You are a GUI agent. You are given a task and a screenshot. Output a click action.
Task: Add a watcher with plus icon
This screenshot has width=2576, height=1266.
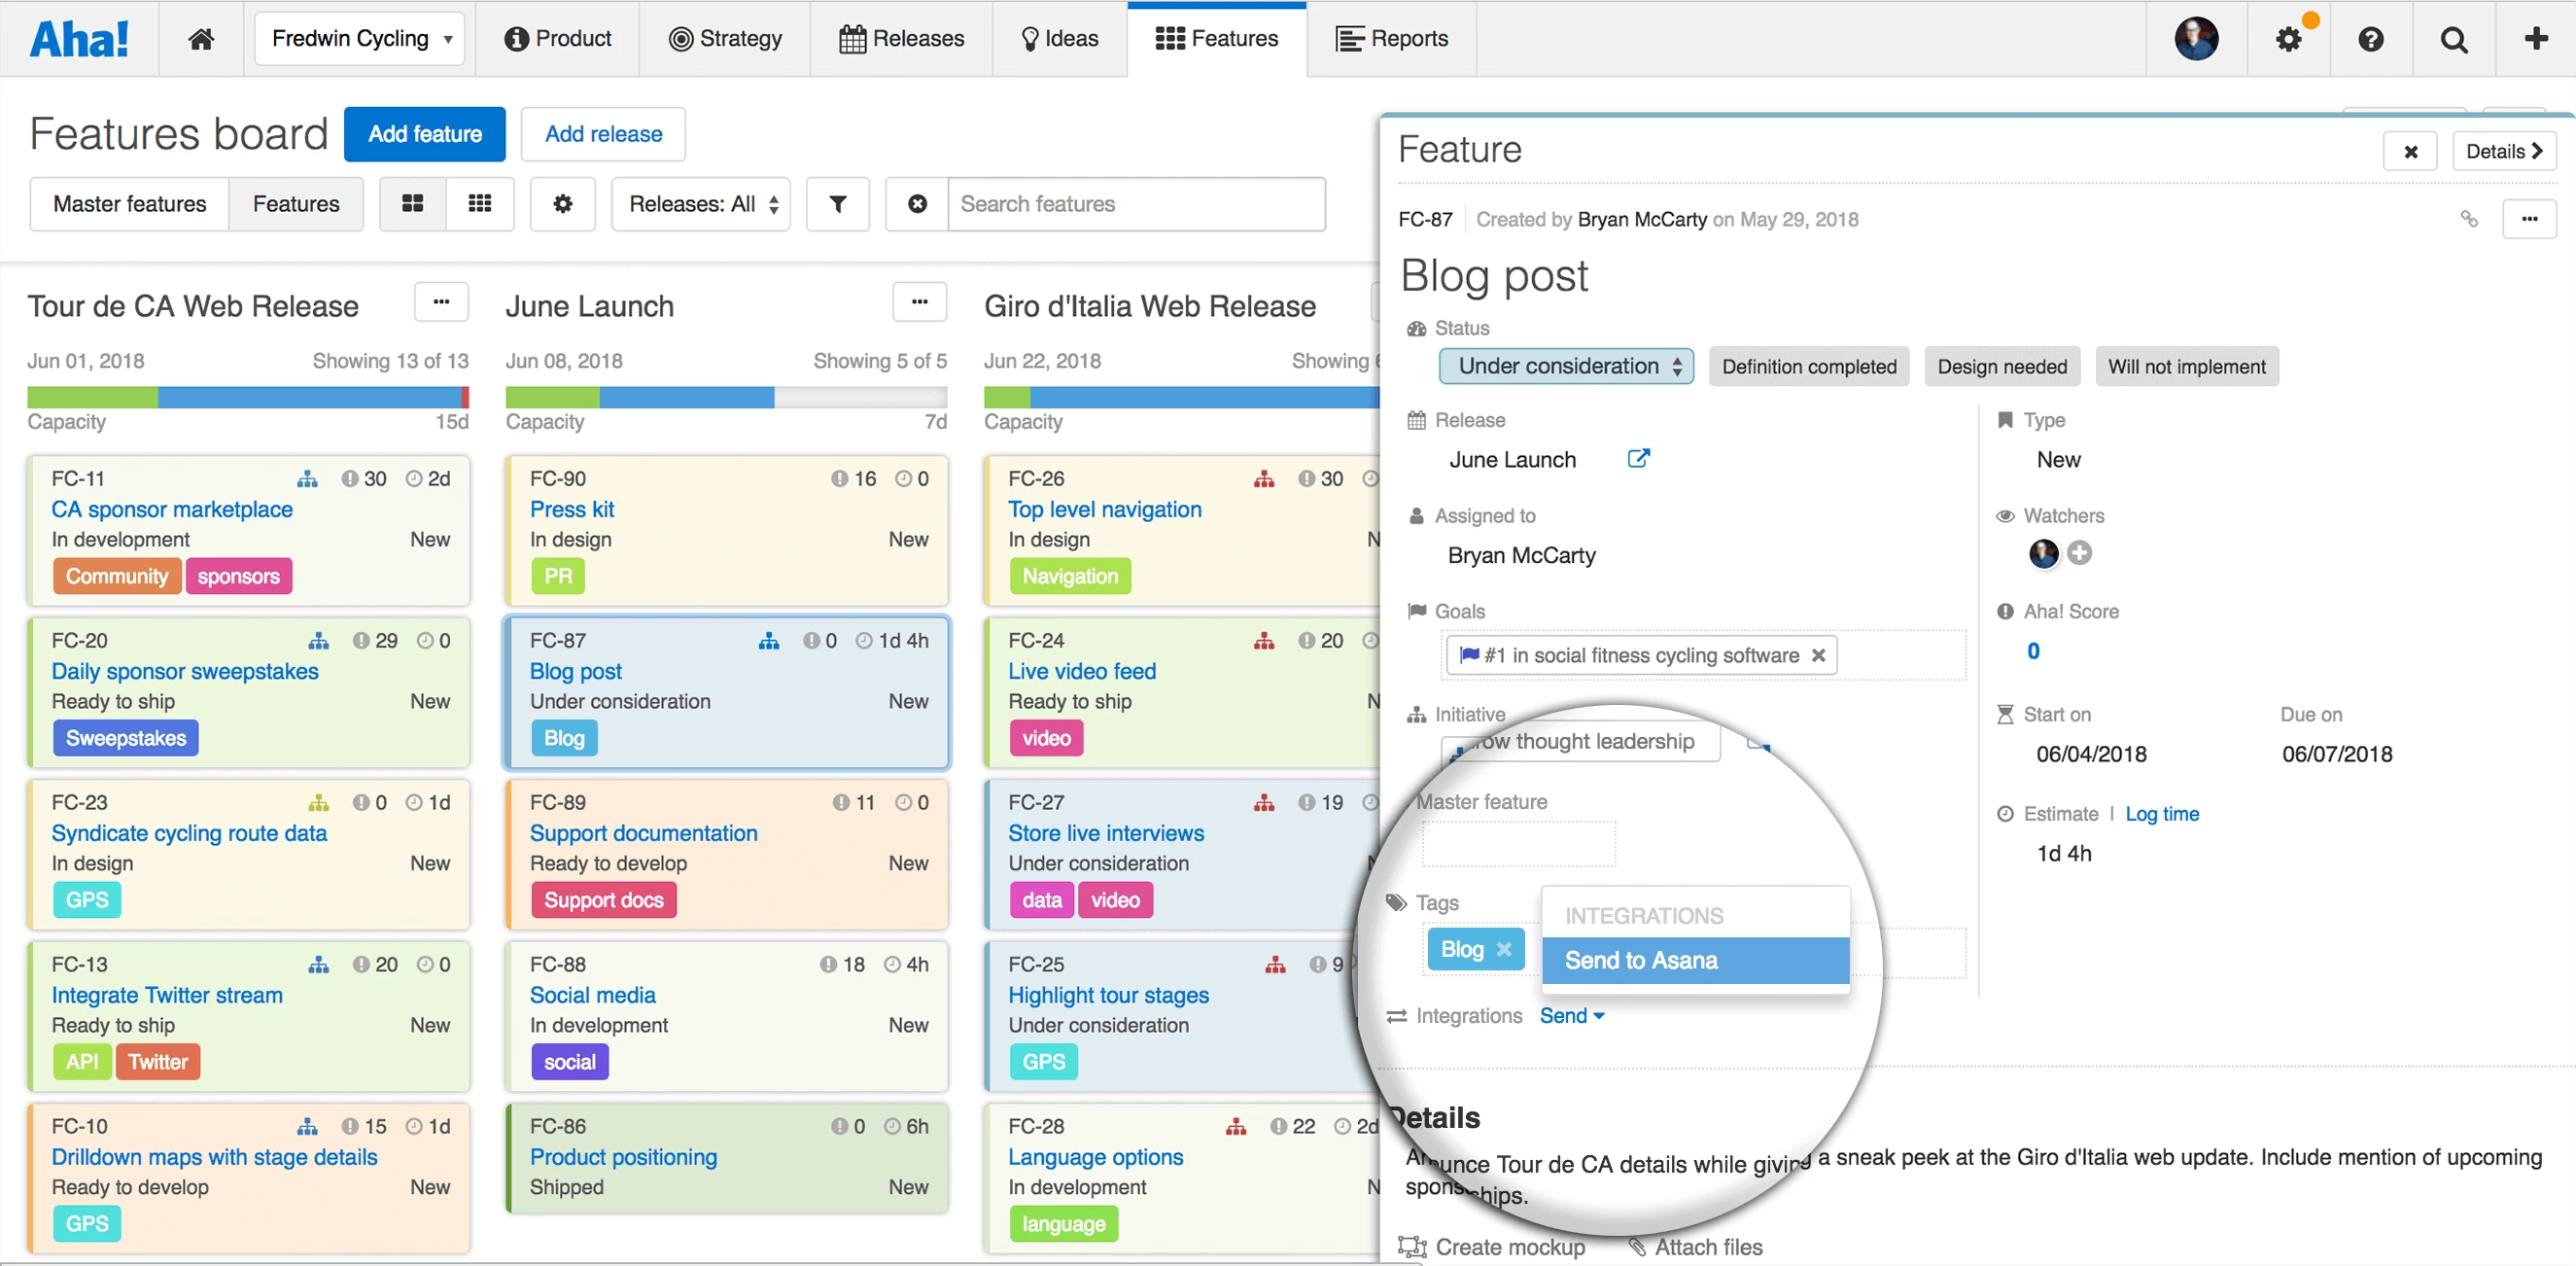tap(2079, 553)
